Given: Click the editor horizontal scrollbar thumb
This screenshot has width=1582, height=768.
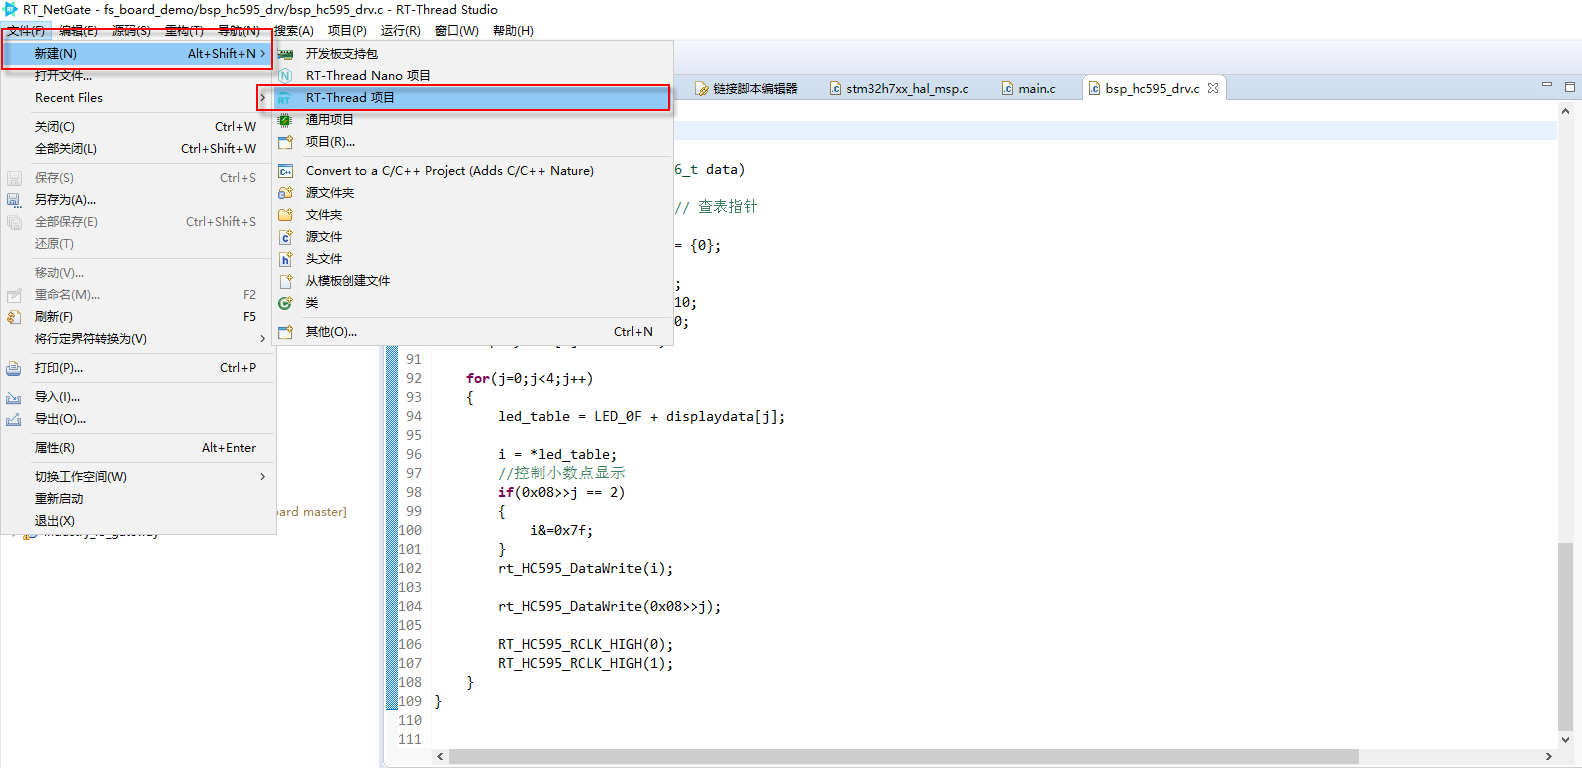Looking at the screenshot, I should pyautogui.click(x=904, y=756).
